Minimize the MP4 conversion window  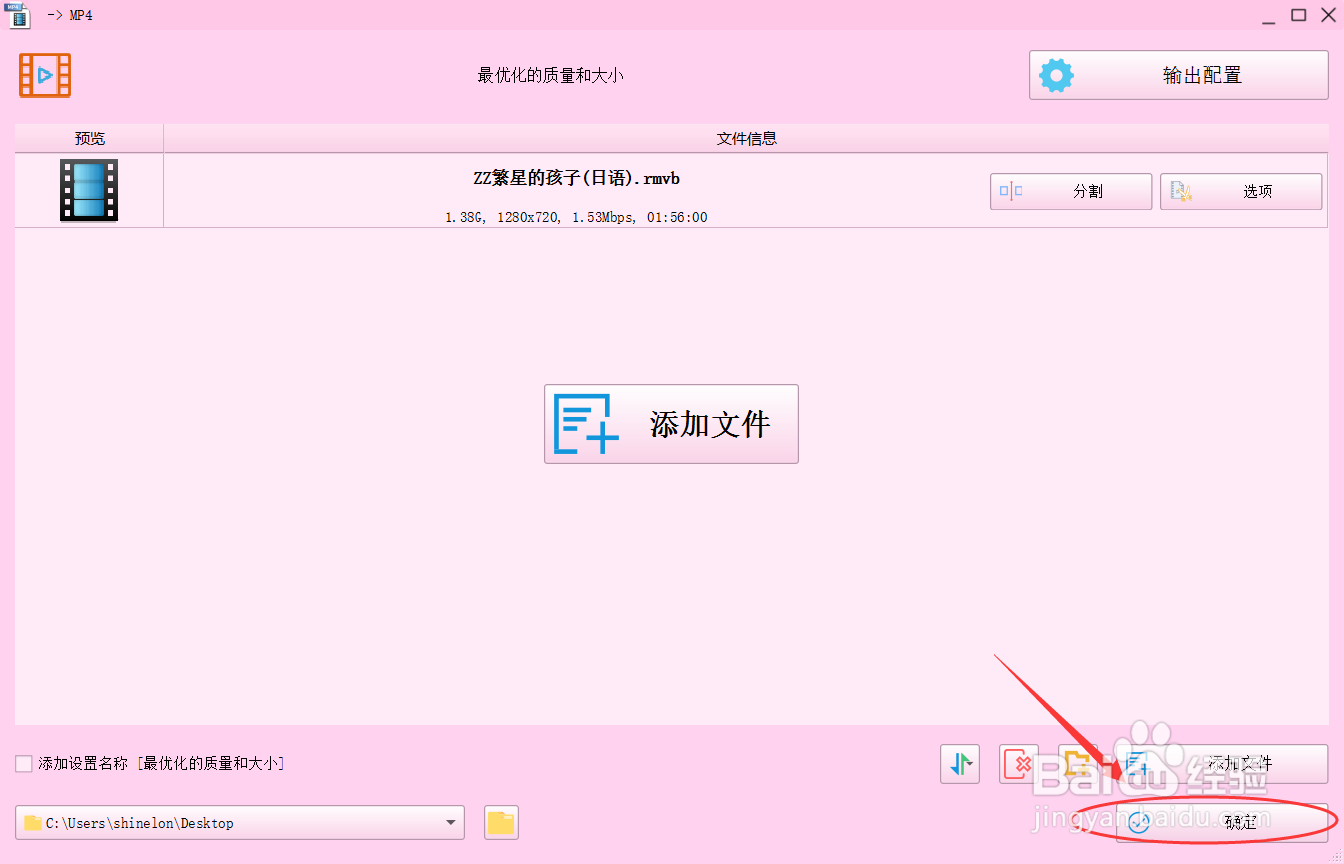coord(1266,15)
